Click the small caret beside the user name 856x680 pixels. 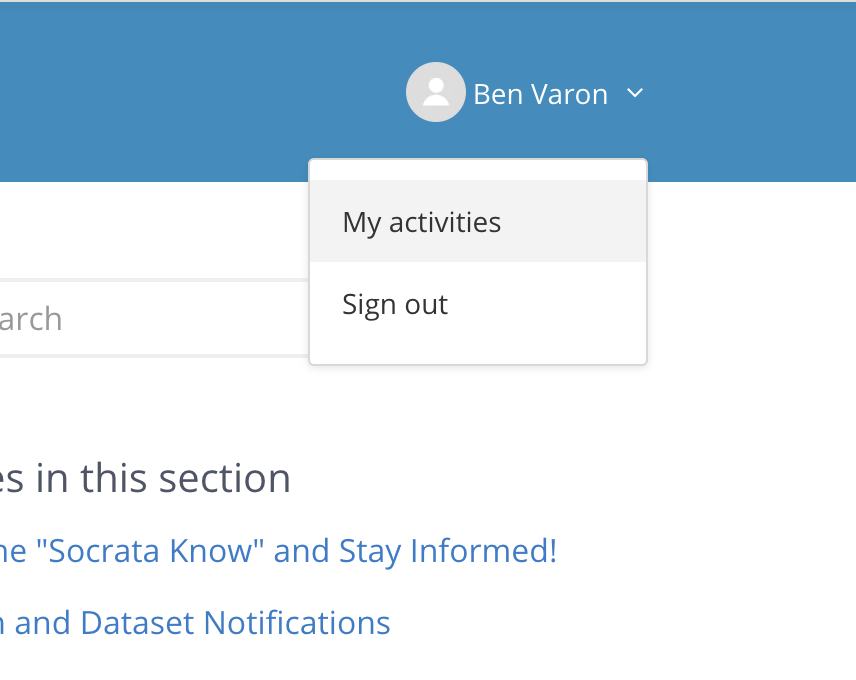(x=635, y=93)
